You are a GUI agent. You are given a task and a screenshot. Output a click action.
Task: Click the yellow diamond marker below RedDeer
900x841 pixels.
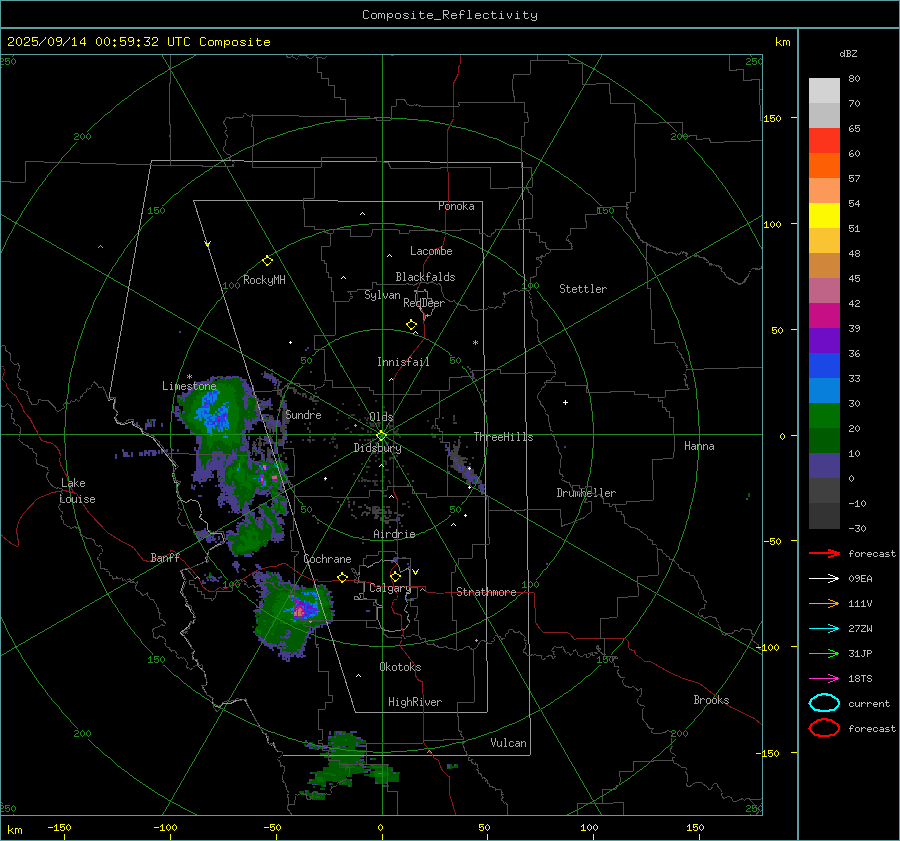coord(411,325)
